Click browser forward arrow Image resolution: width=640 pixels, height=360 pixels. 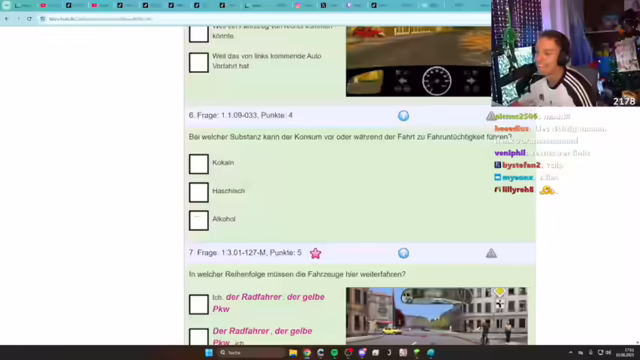coord(18,19)
